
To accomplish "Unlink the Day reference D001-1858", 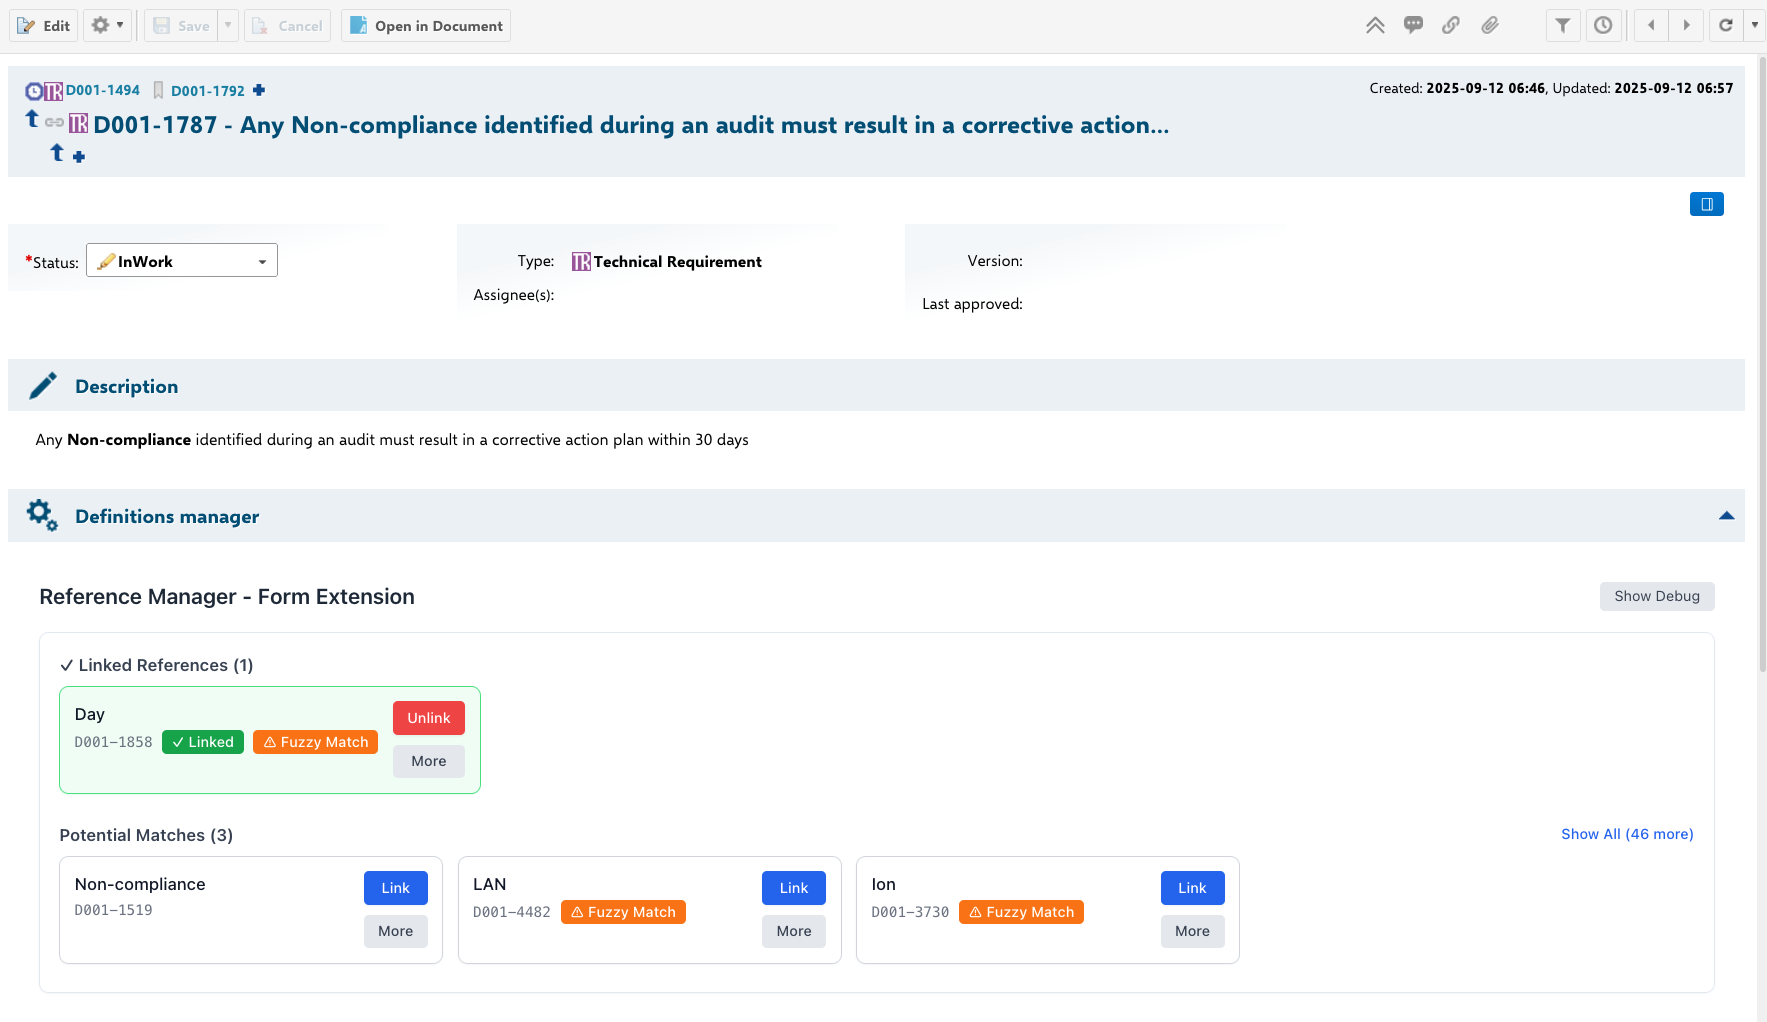I will pyautogui.click(x=428, y=717).
